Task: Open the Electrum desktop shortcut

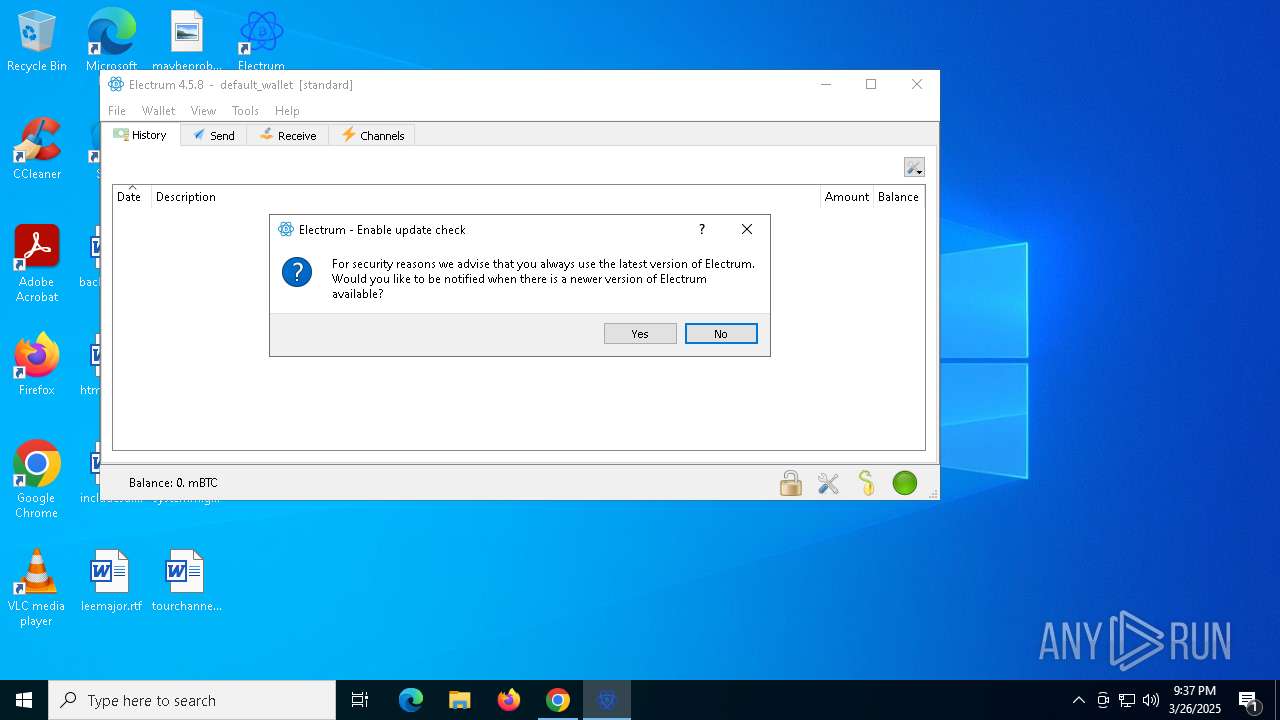Action: 261,42
